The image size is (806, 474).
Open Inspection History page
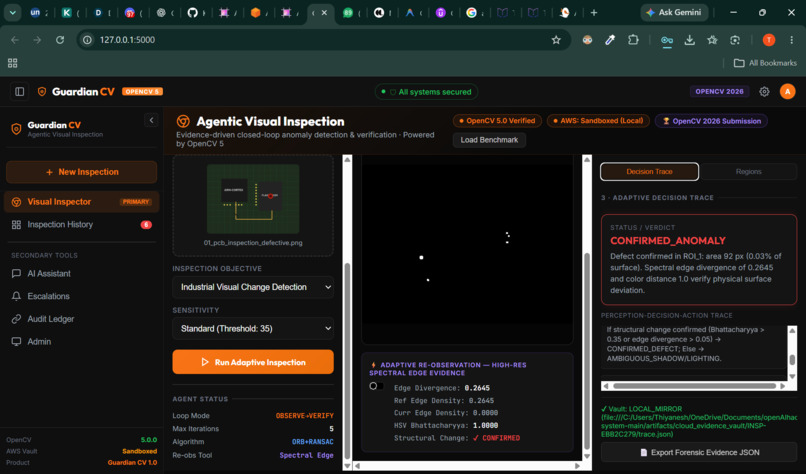coord(81,225)
